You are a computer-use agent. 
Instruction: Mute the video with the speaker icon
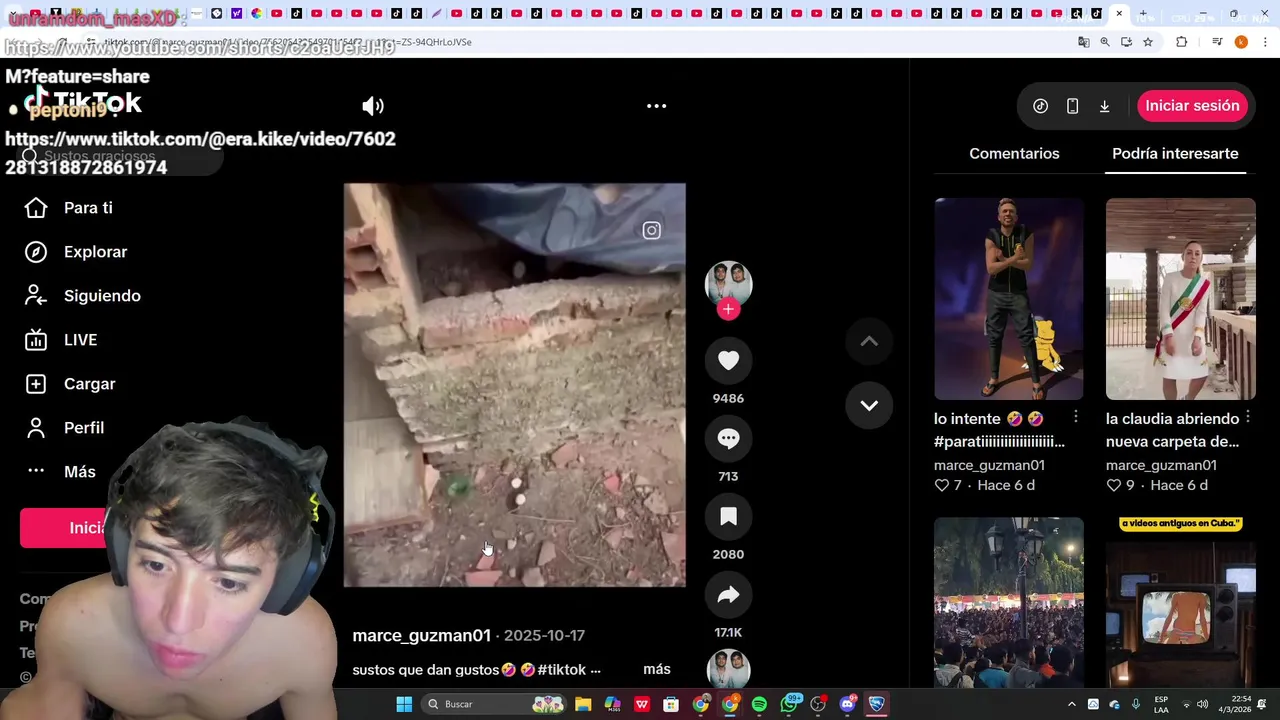click(x=373, y=106)
